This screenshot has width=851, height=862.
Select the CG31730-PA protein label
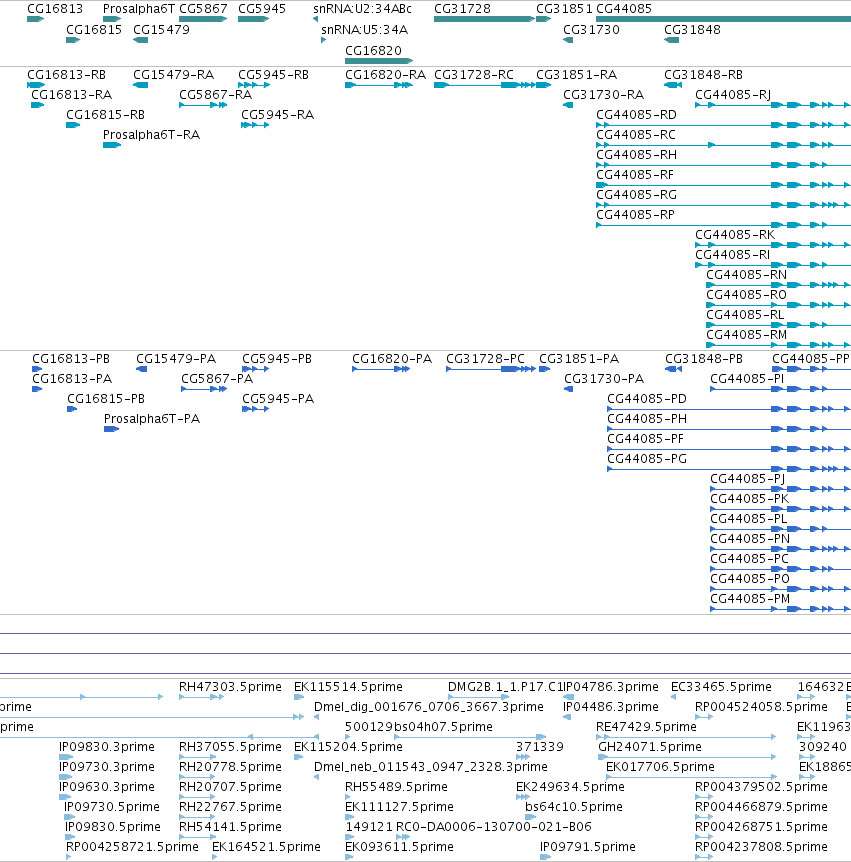[x=604, y=379]
